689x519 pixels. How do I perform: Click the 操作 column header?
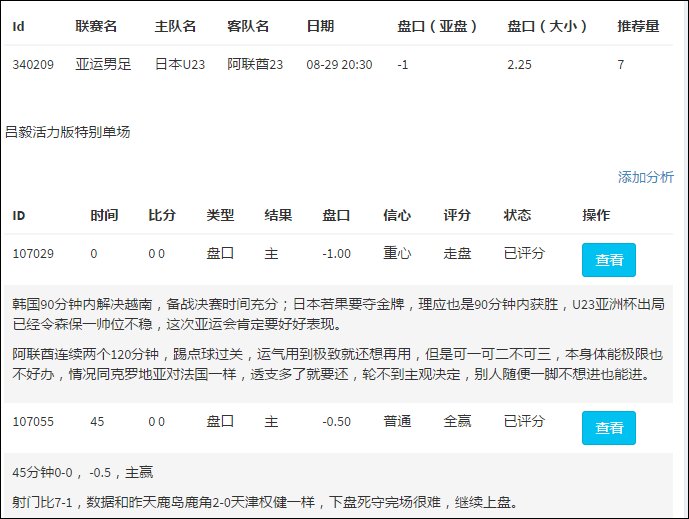pos(596,215)
